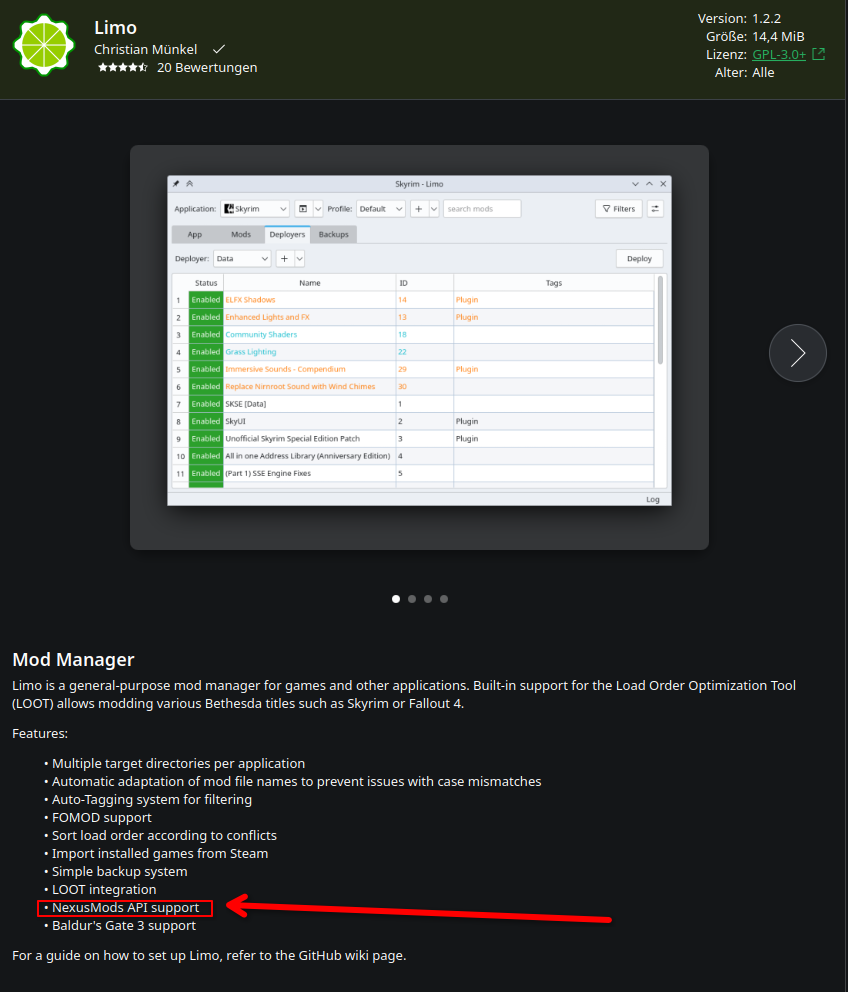Select the second carousel dot
The height and width of the screenshot is (992, 848).
click(412, 598)
